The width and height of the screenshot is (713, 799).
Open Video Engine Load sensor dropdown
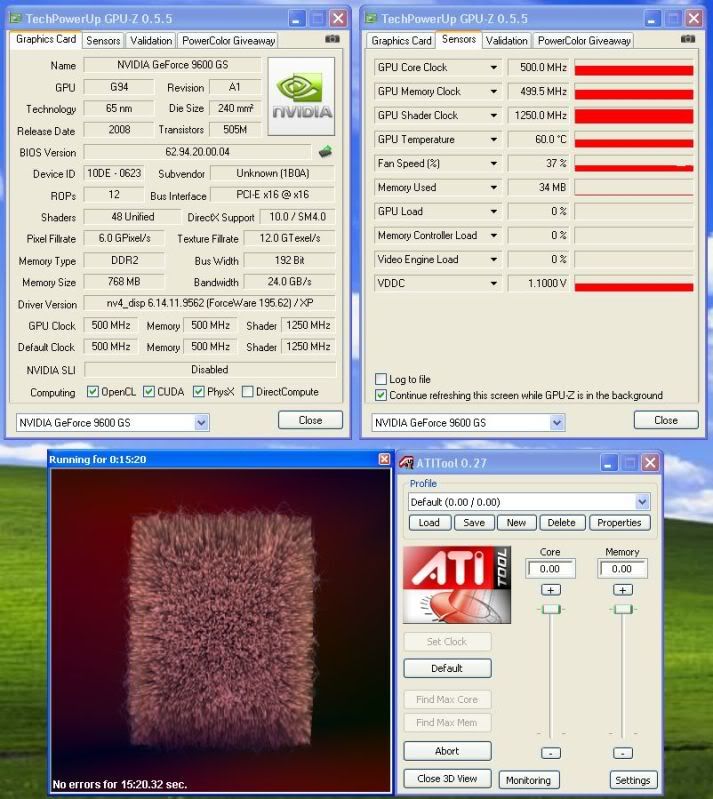[493, 259]
